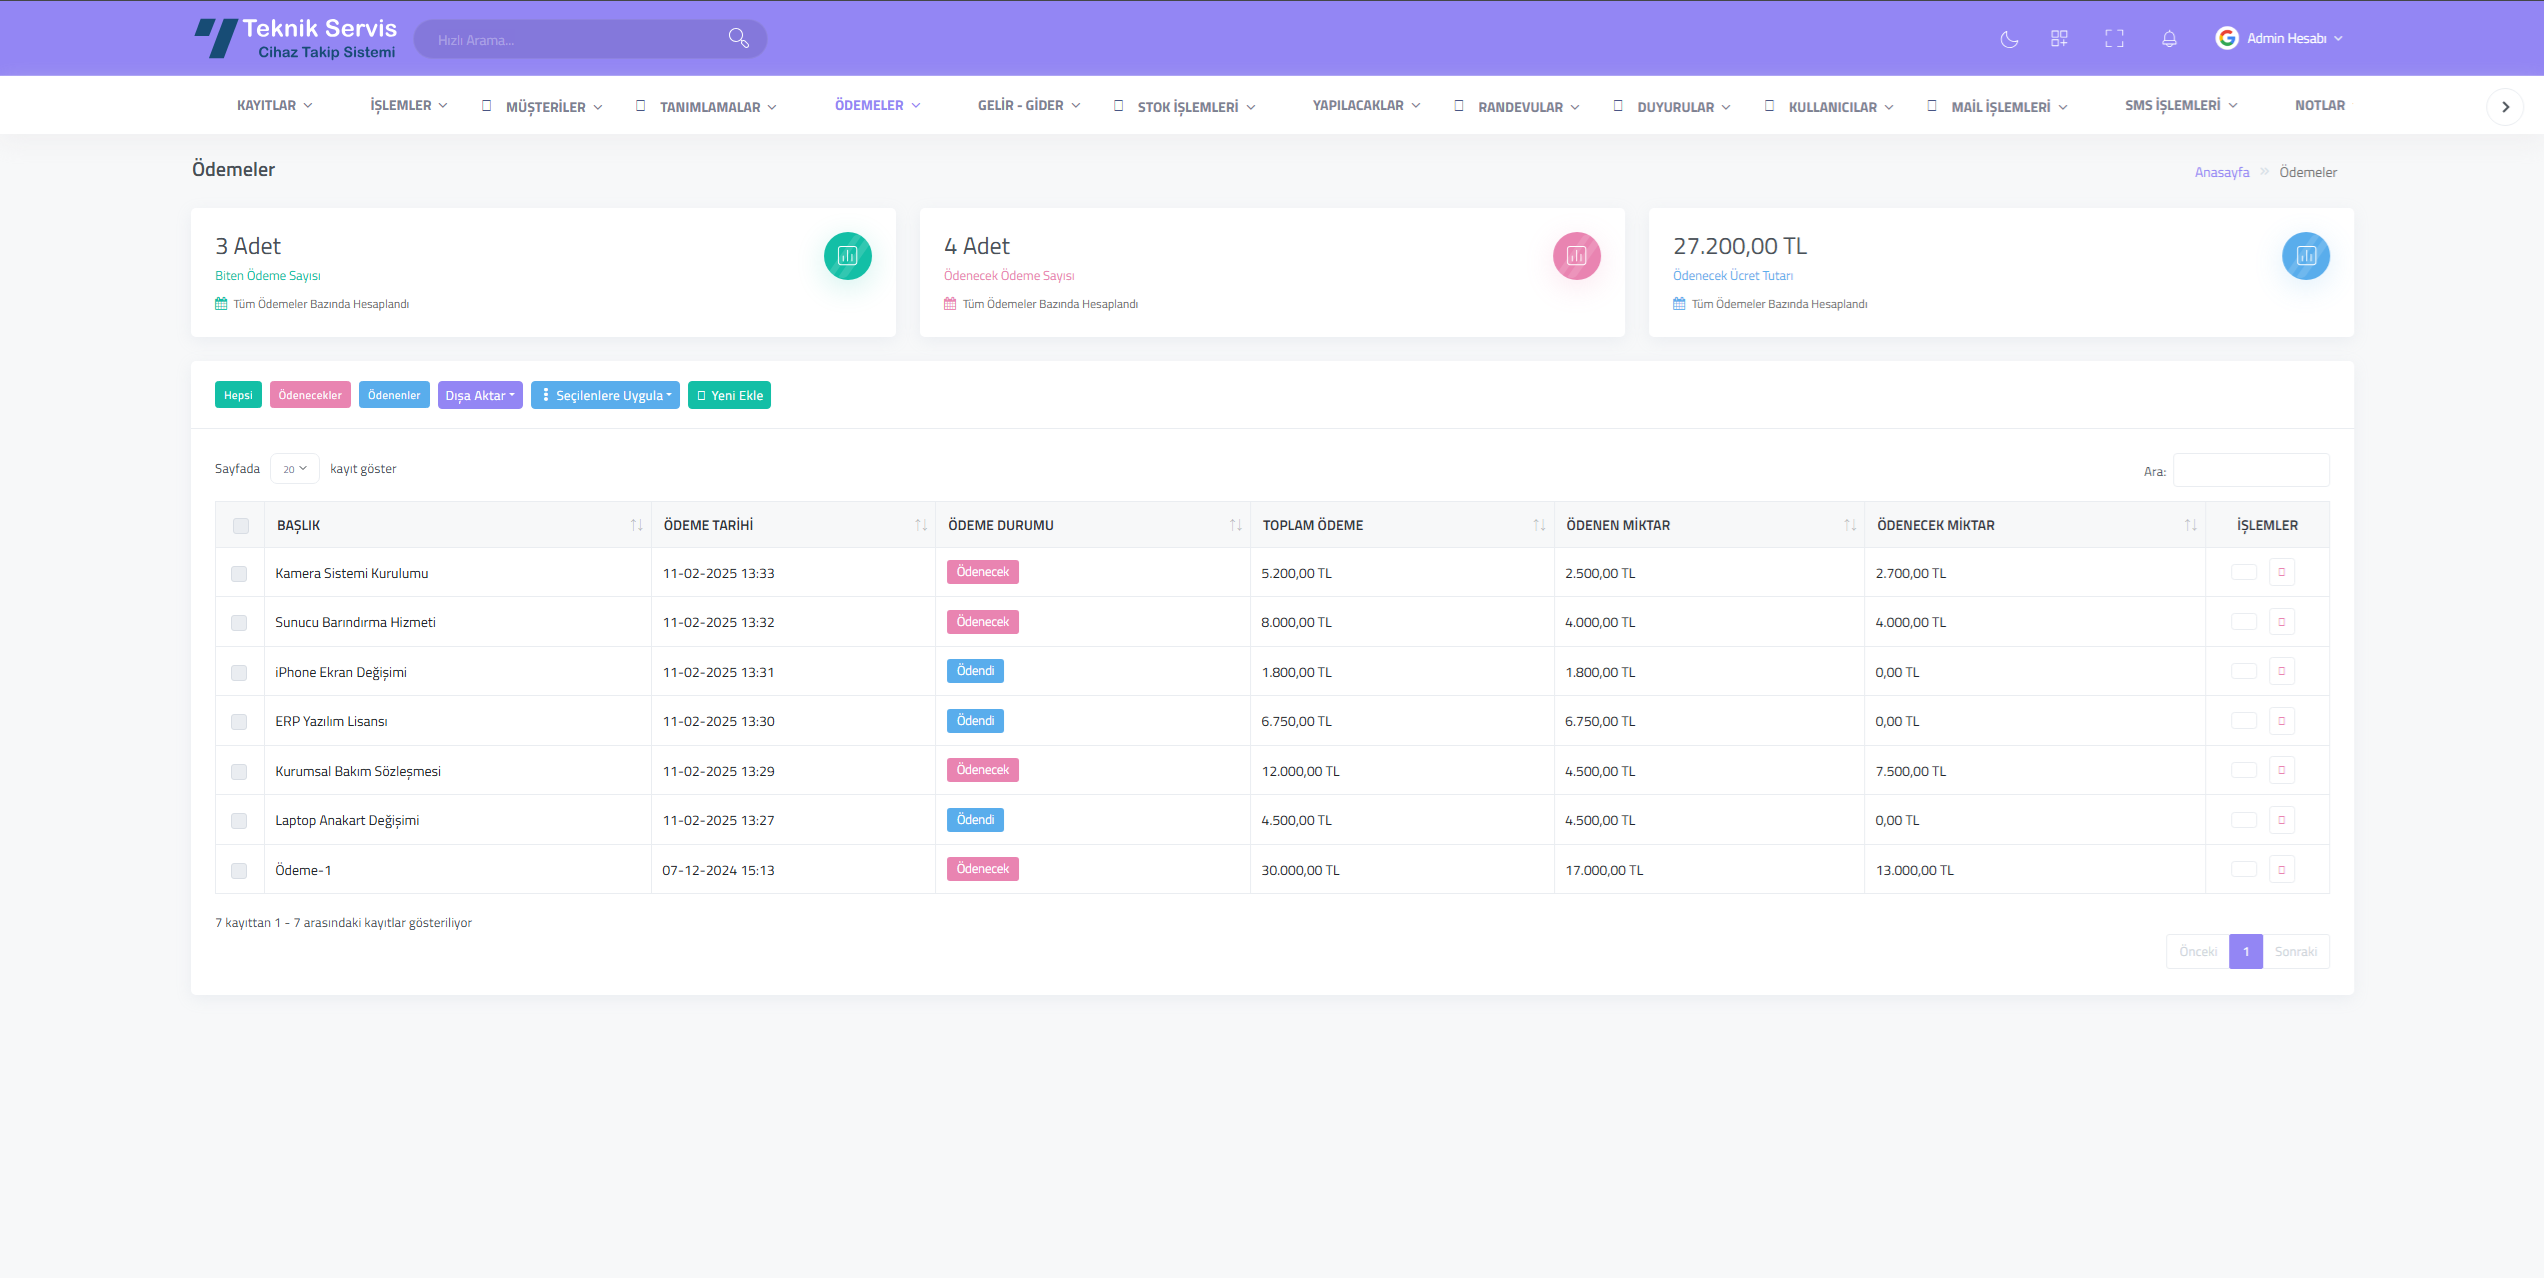Click the green Biten Ödeme chart icon
Screen dimensions: 2544x1278
tap(847, 256)
